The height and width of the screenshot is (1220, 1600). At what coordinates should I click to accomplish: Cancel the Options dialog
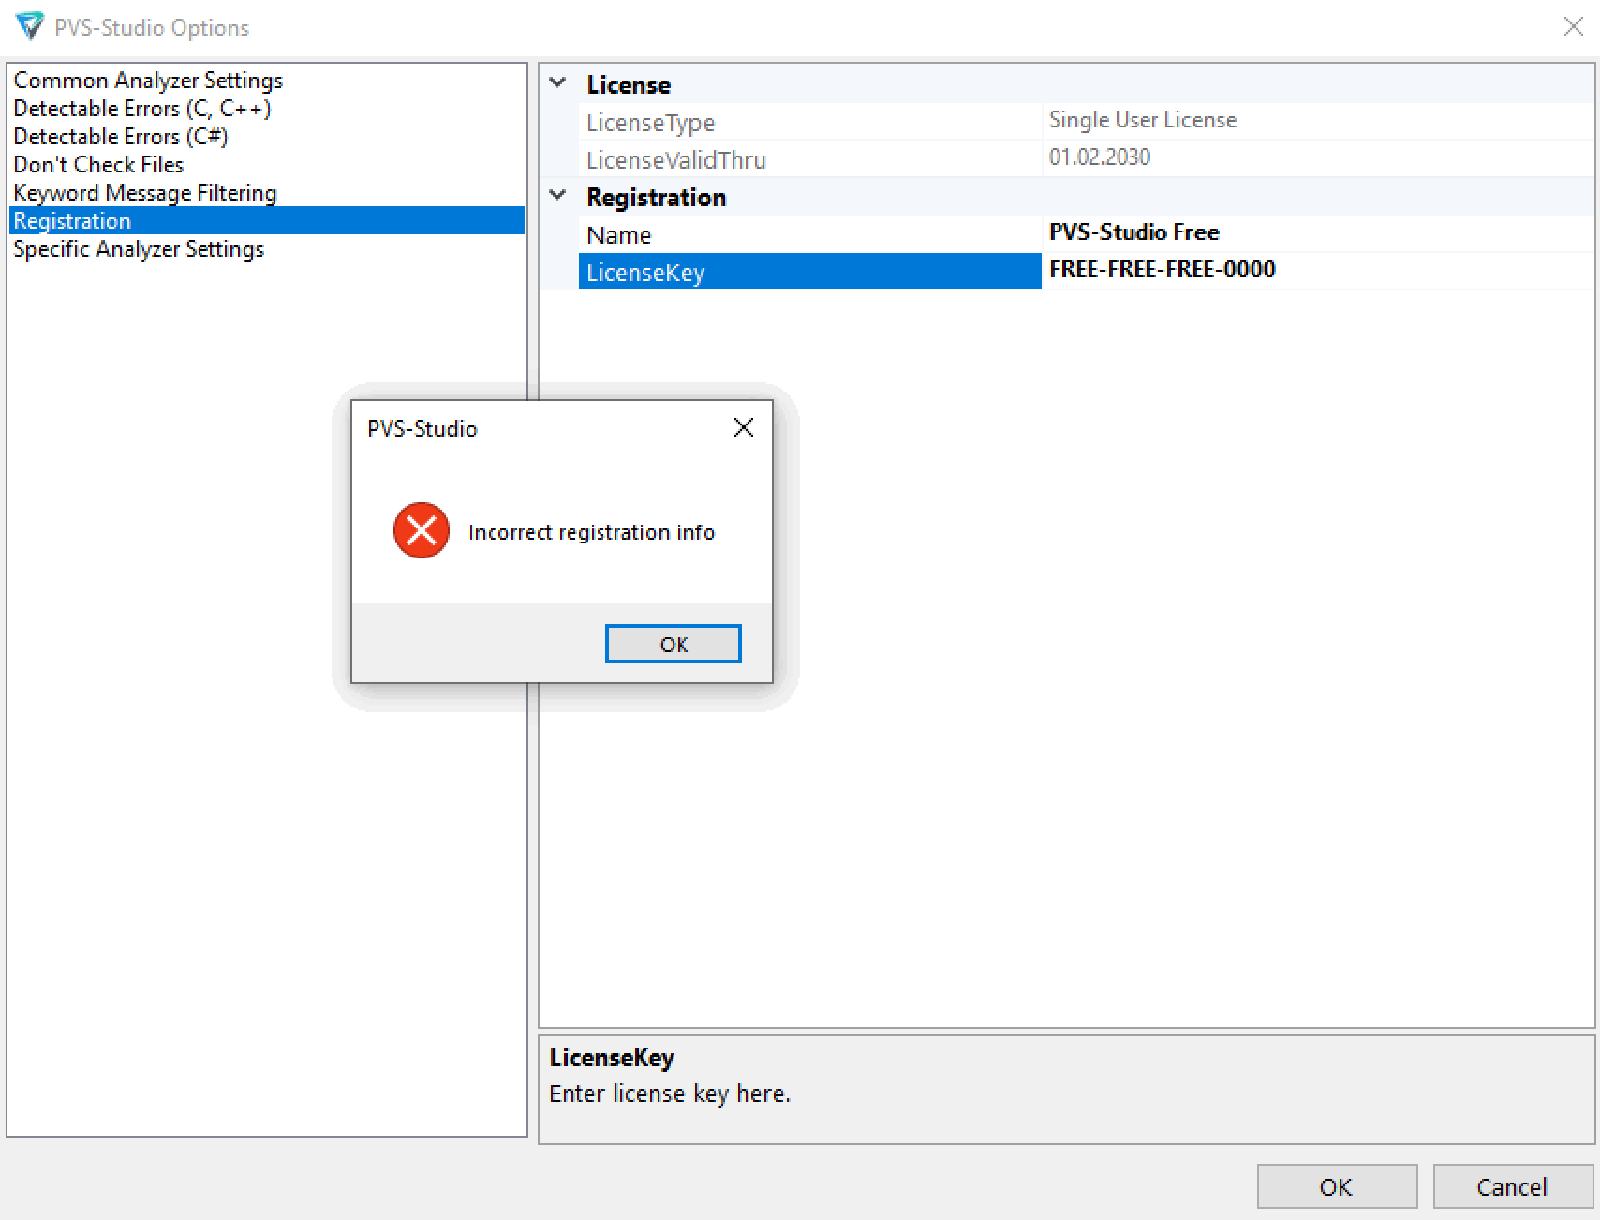point(1512,1187)
